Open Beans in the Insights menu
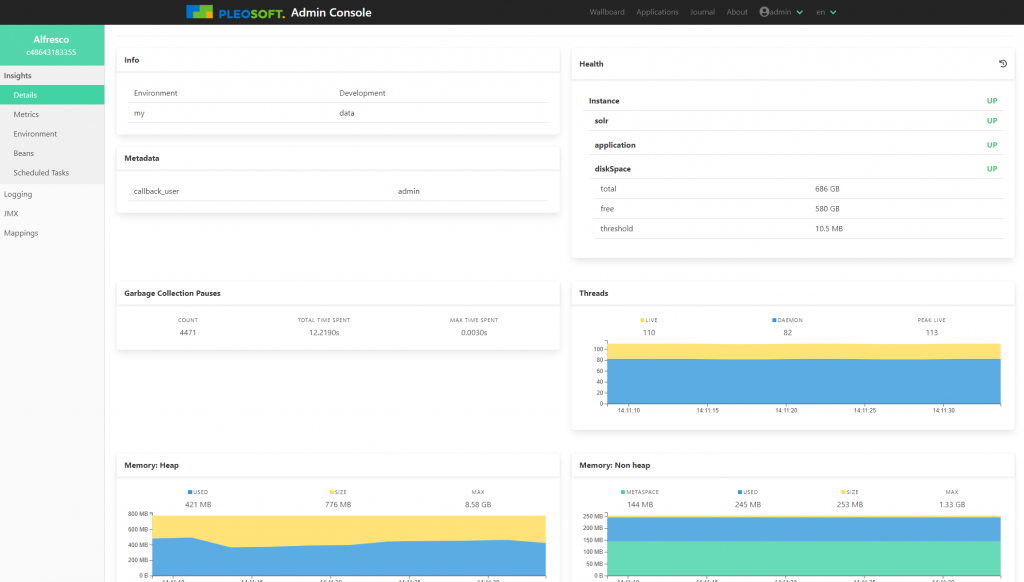 23,153
